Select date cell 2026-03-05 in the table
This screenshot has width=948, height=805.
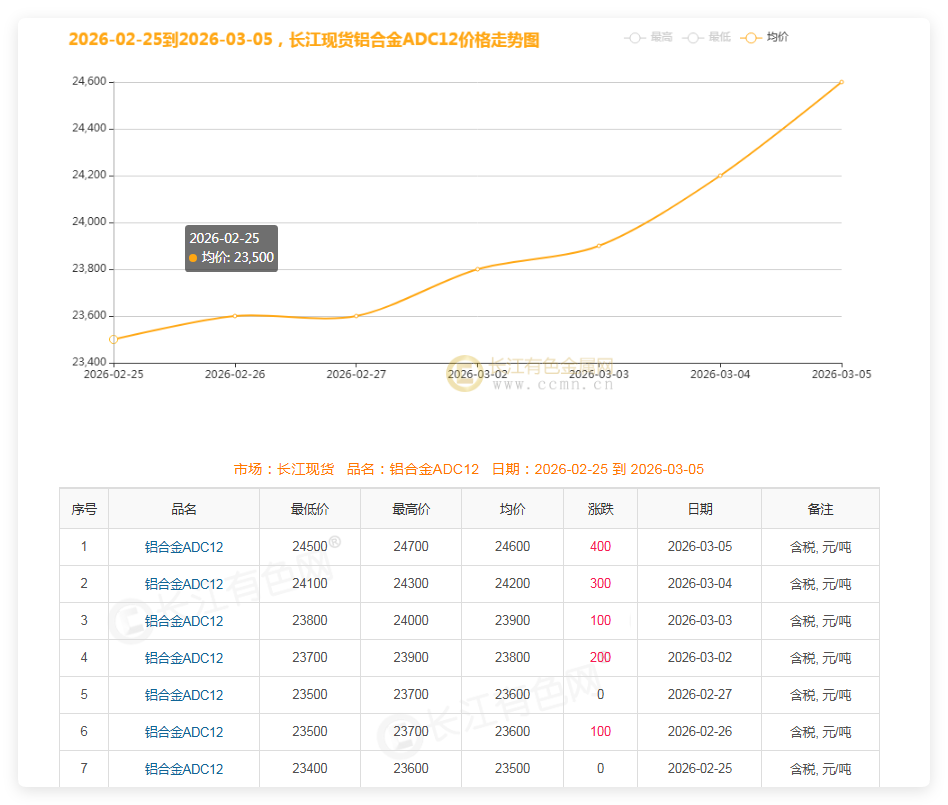click(x=700, y=546)
